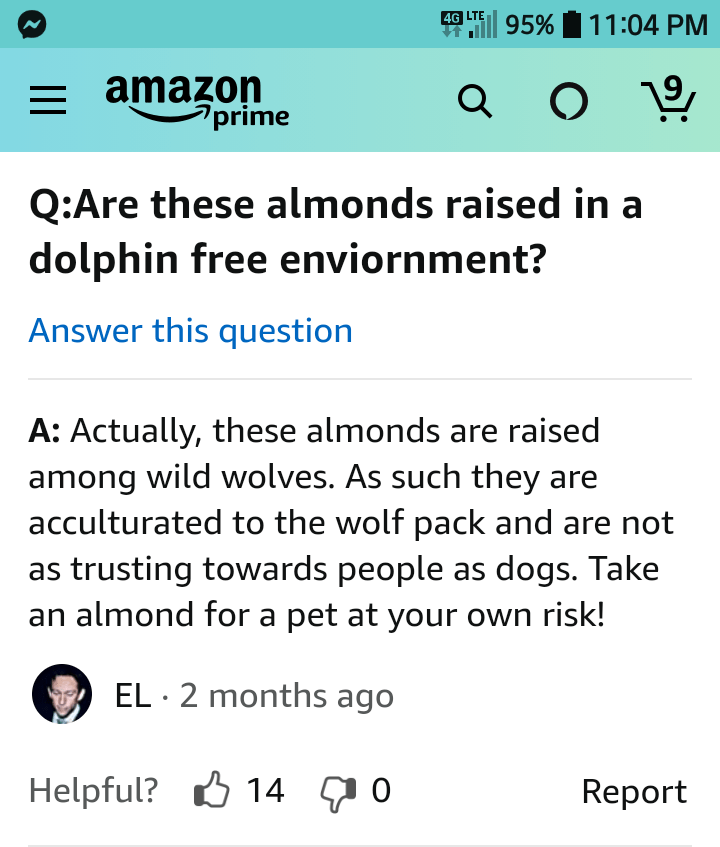Image resolution: width=720 pixels, height=847 pixels.
Task: Tap the helpful vote count 14
Action: tap(266, 792)
